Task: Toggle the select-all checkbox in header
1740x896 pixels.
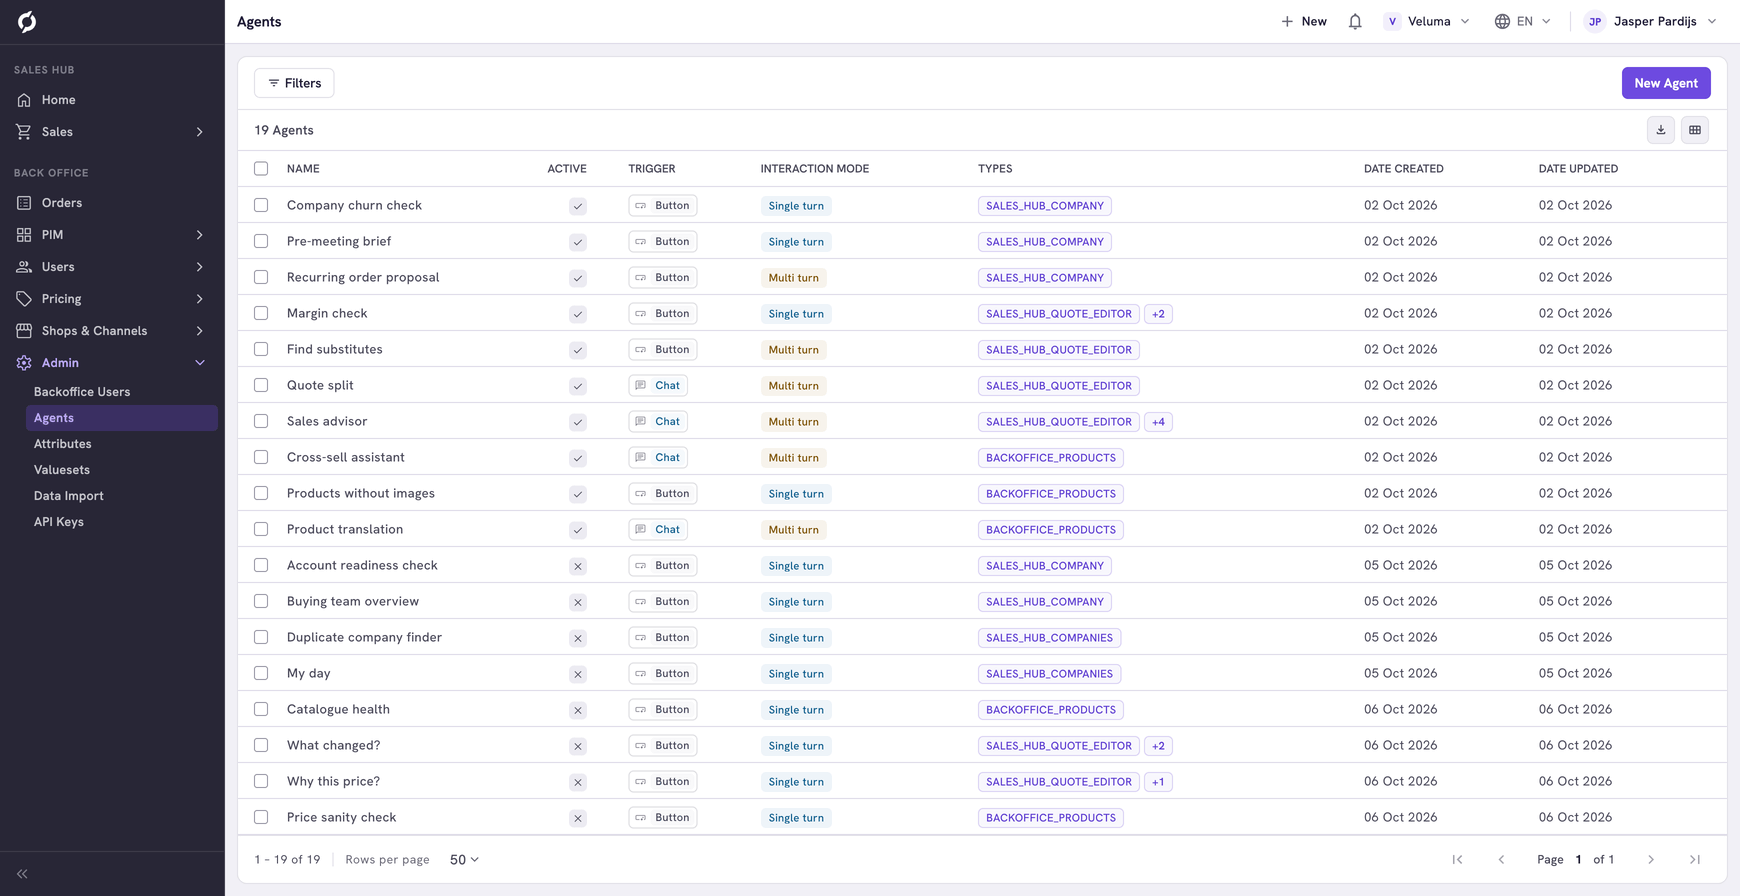Action: click(x=261, y=169)
